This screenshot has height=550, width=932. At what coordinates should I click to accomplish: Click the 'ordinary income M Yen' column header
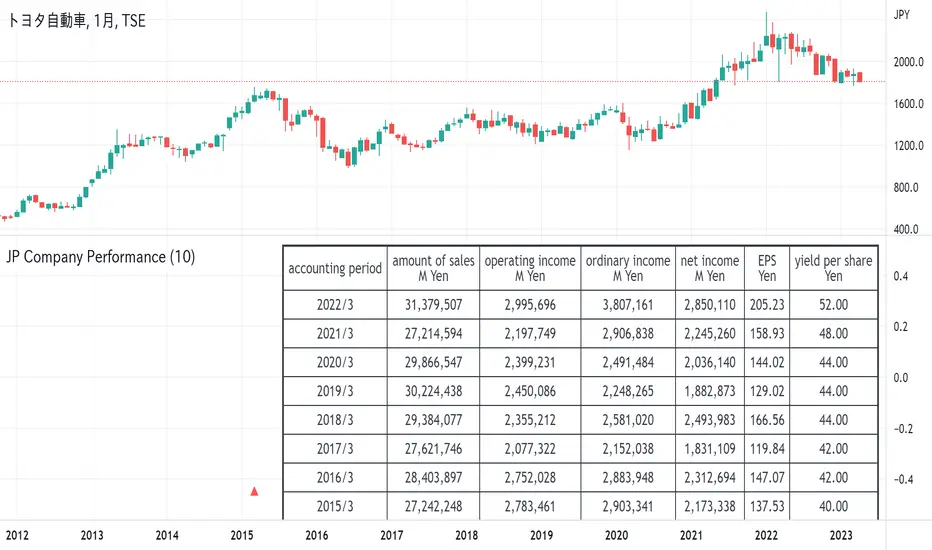628,268
